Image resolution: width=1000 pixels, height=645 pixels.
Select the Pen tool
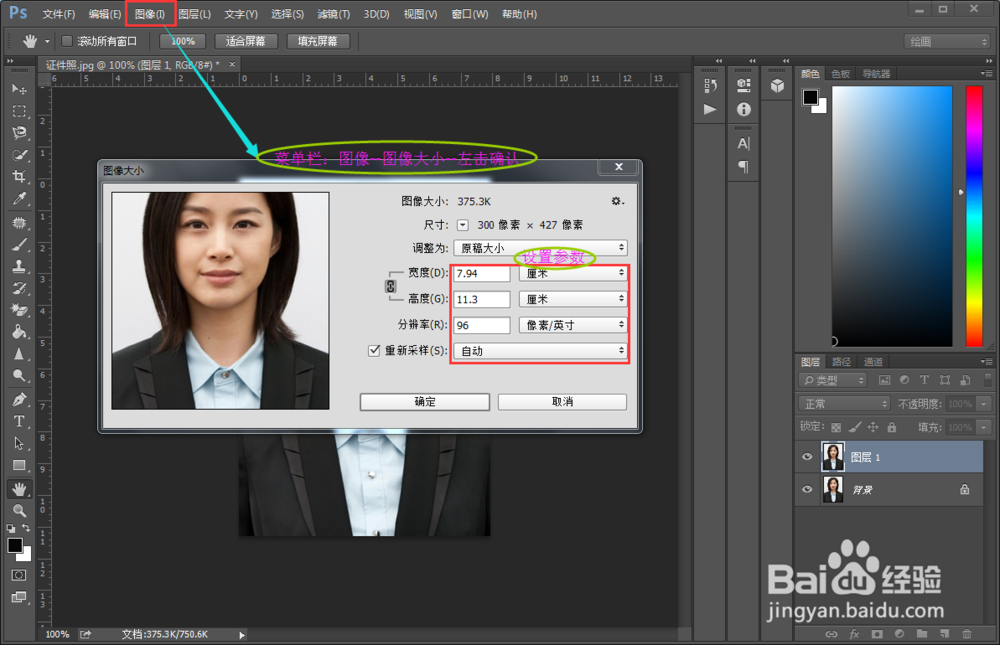point(19,399)
